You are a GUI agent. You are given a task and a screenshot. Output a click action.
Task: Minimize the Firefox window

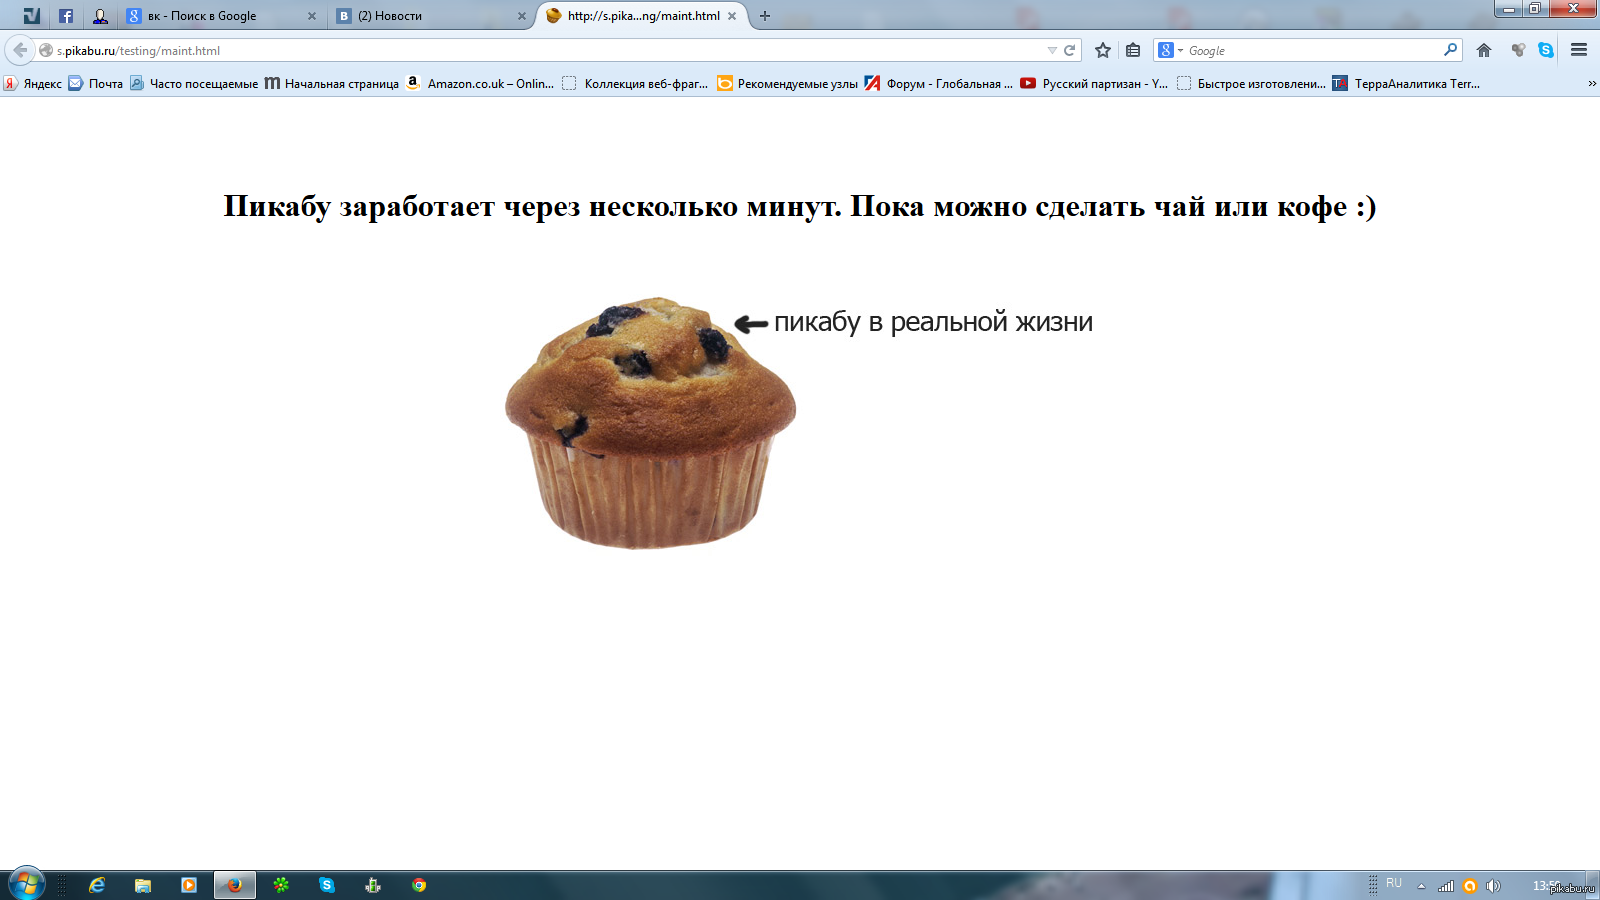(1508, 9)
